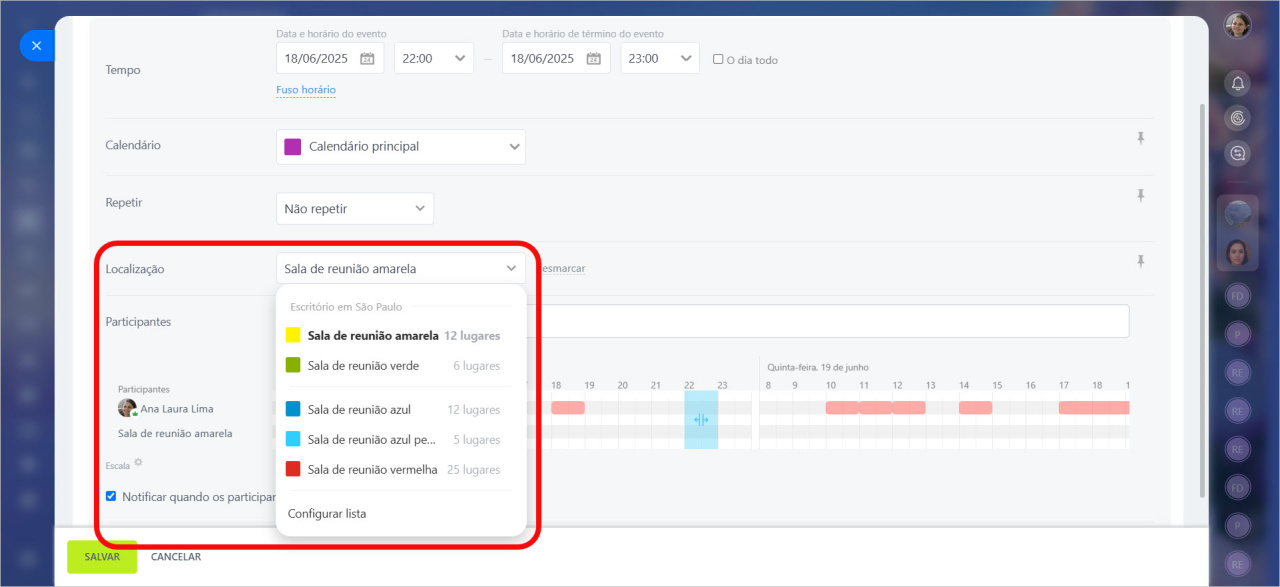Click '6 lugares' capacity text

tap(477, 366)
